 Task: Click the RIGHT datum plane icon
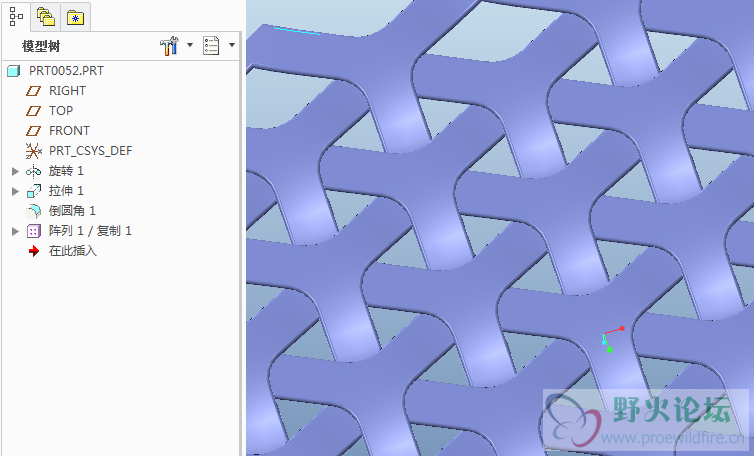[33, 91]
